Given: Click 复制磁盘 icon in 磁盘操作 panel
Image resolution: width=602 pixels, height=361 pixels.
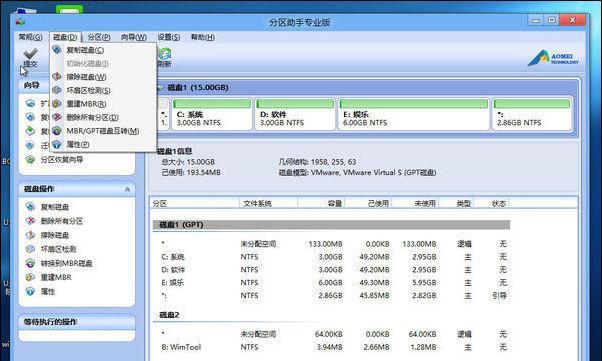Looking at the screenshot, I should [30, 207].
